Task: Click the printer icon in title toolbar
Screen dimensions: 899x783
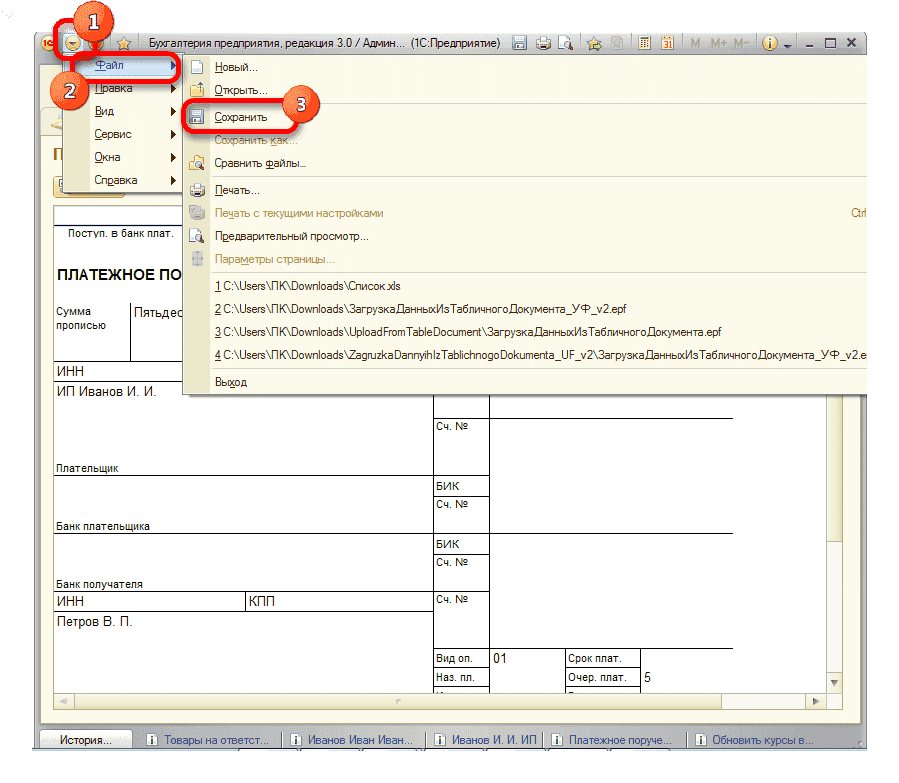Action: [543, 43]
